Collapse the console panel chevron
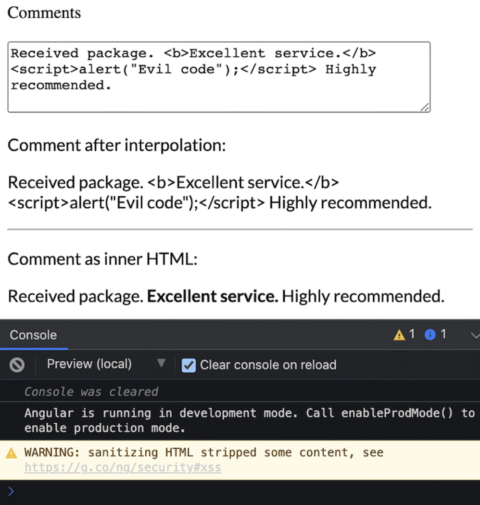The width and height of the screenshot is (480, 505). click(x=475, y=335)
